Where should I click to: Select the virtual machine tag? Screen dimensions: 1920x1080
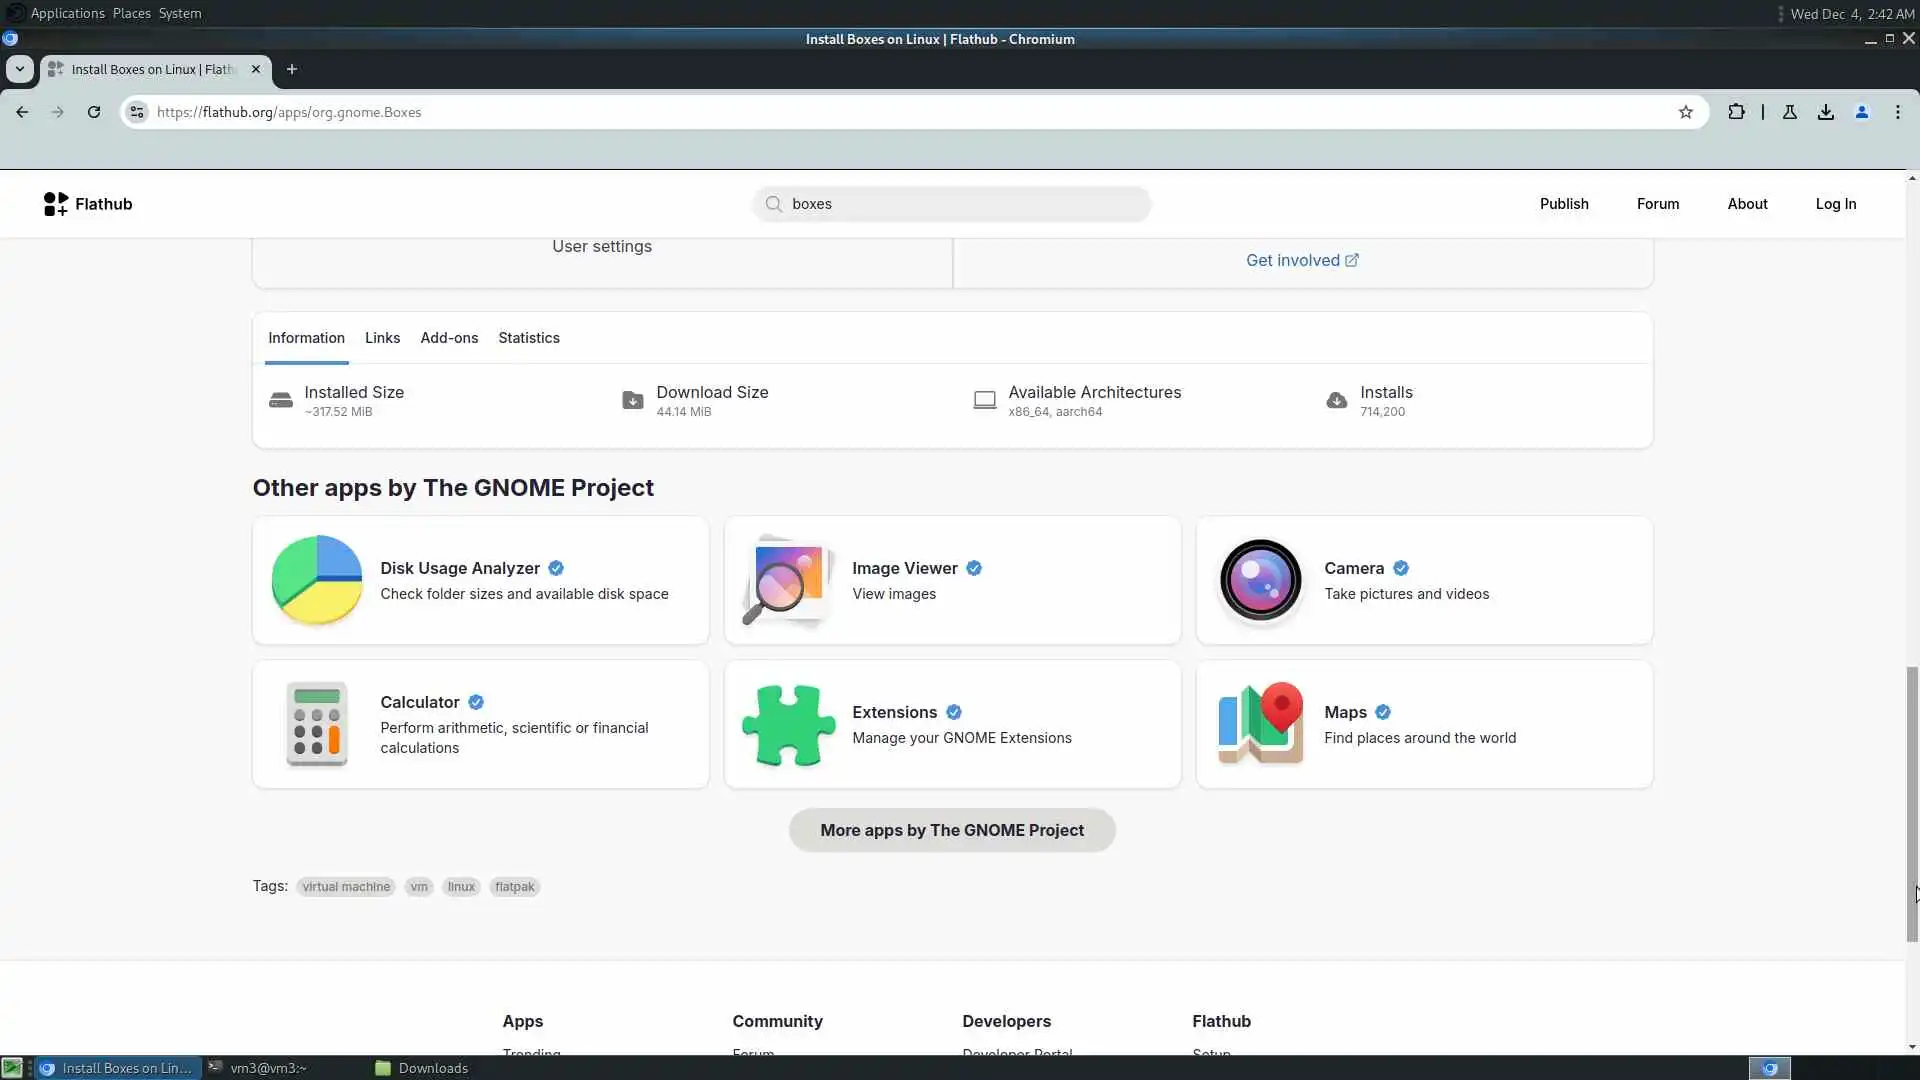tap(346, 887)
